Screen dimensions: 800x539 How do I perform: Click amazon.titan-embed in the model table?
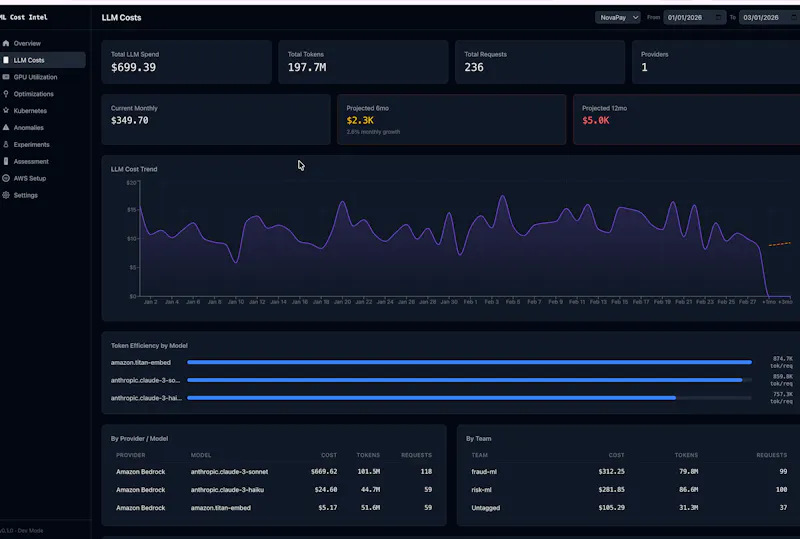221,508
